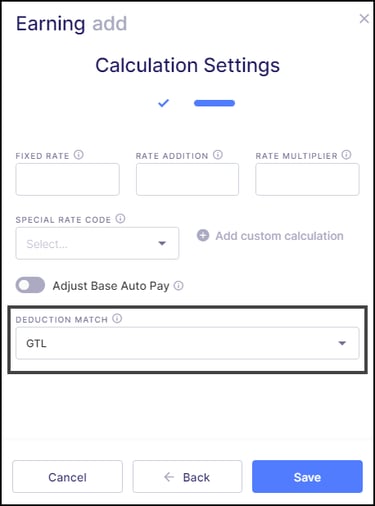Screen dimensions: 375x506
Task: Expand the Deduction Match GTL dropdown
Action: (187, 343)
